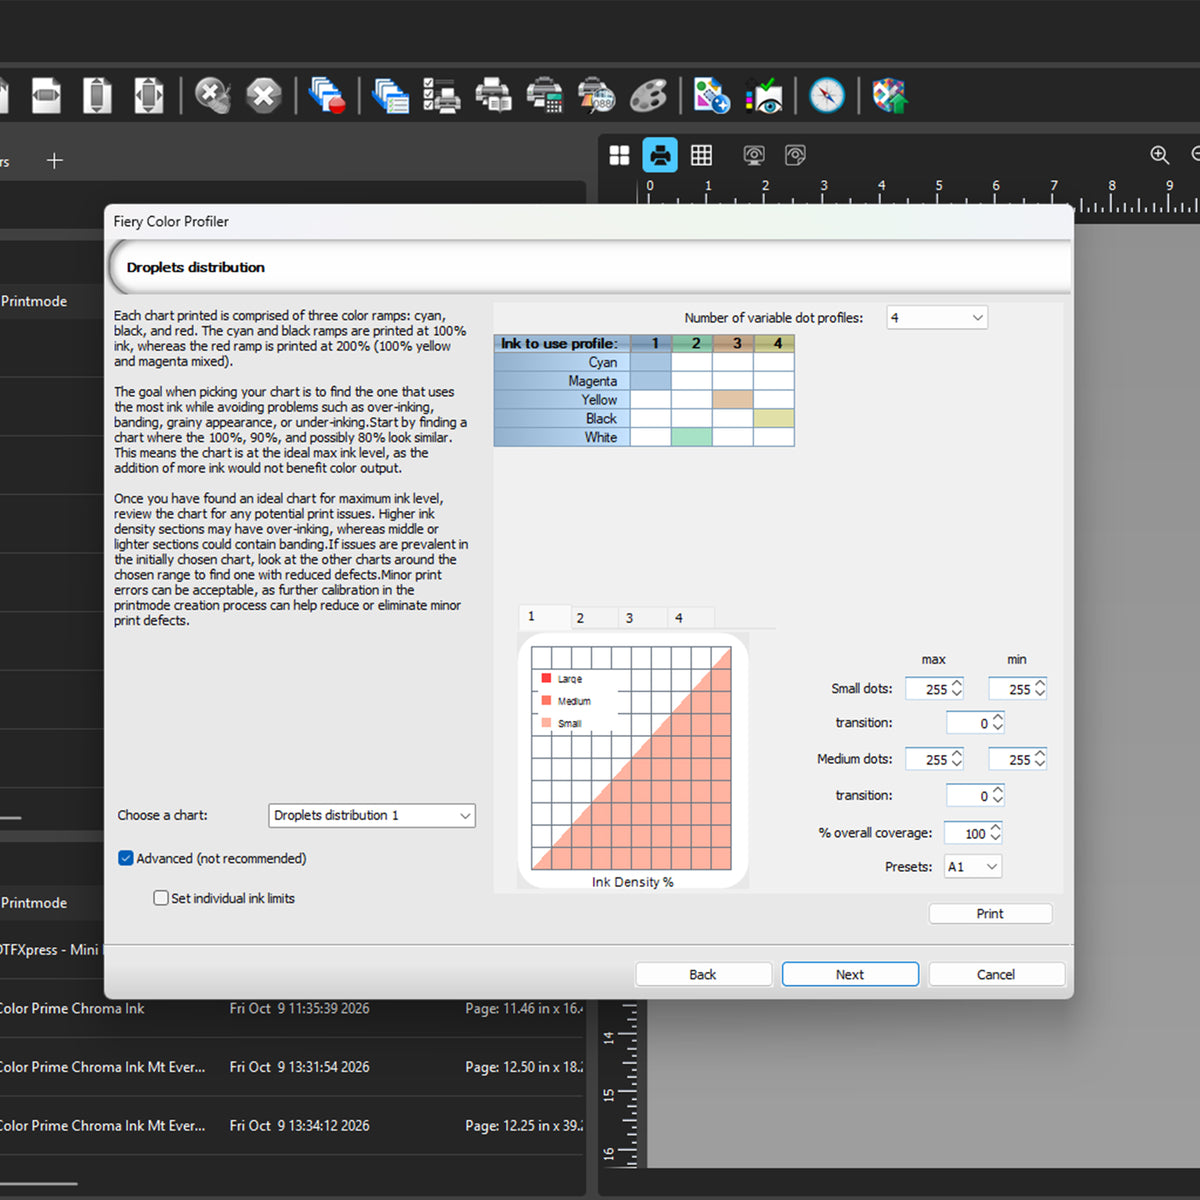The height and width of the screenshot is (1200, 1200).
Task: Open the paint palette color tool
Action: (x=648, y=96)
